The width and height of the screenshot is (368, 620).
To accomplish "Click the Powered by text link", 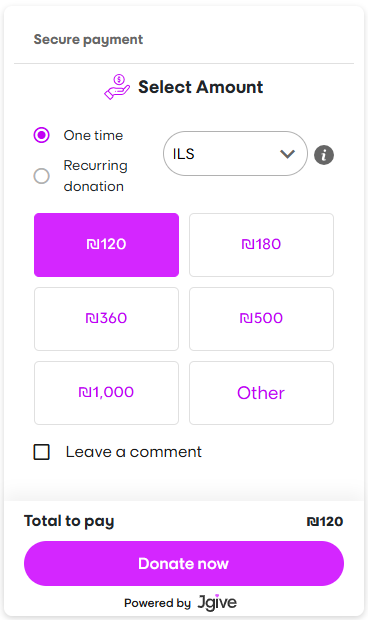I will pyautogui.click(x=157, y=603).
